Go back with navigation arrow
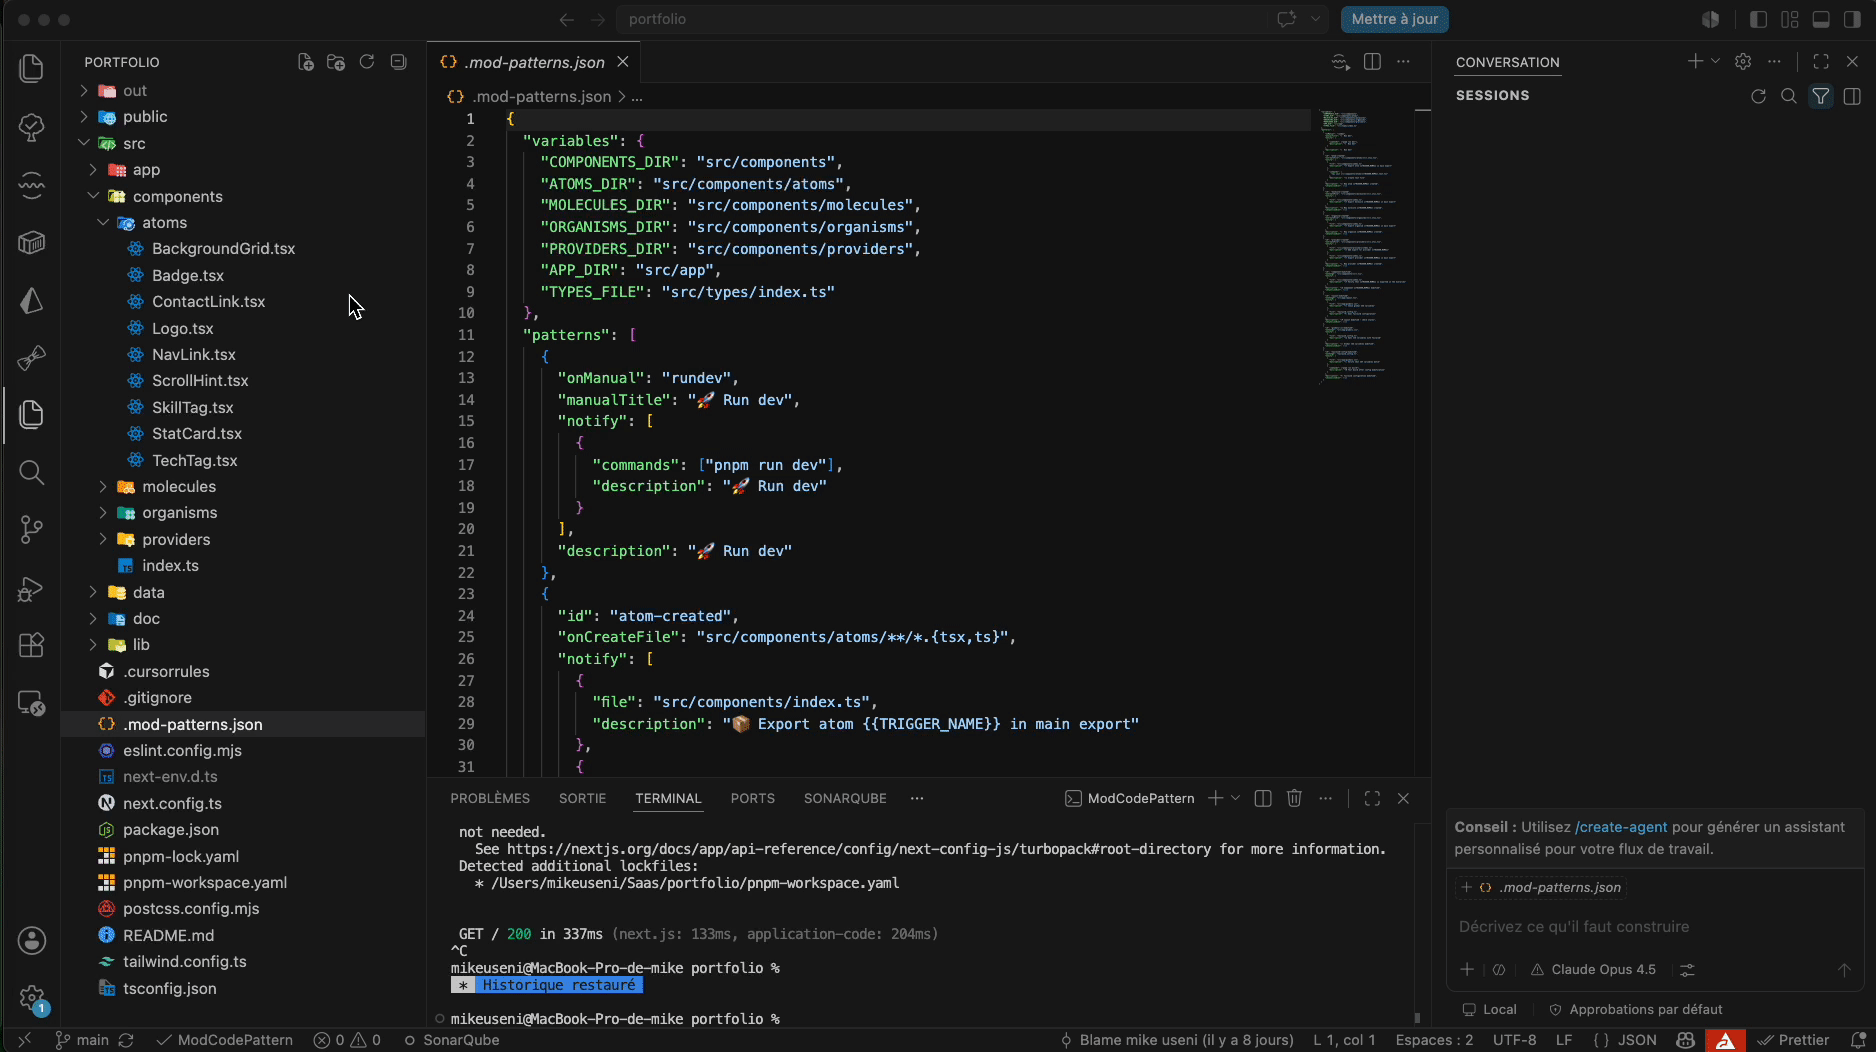The width and height of the screenshot is (1876, 1052). coord(567,19)
